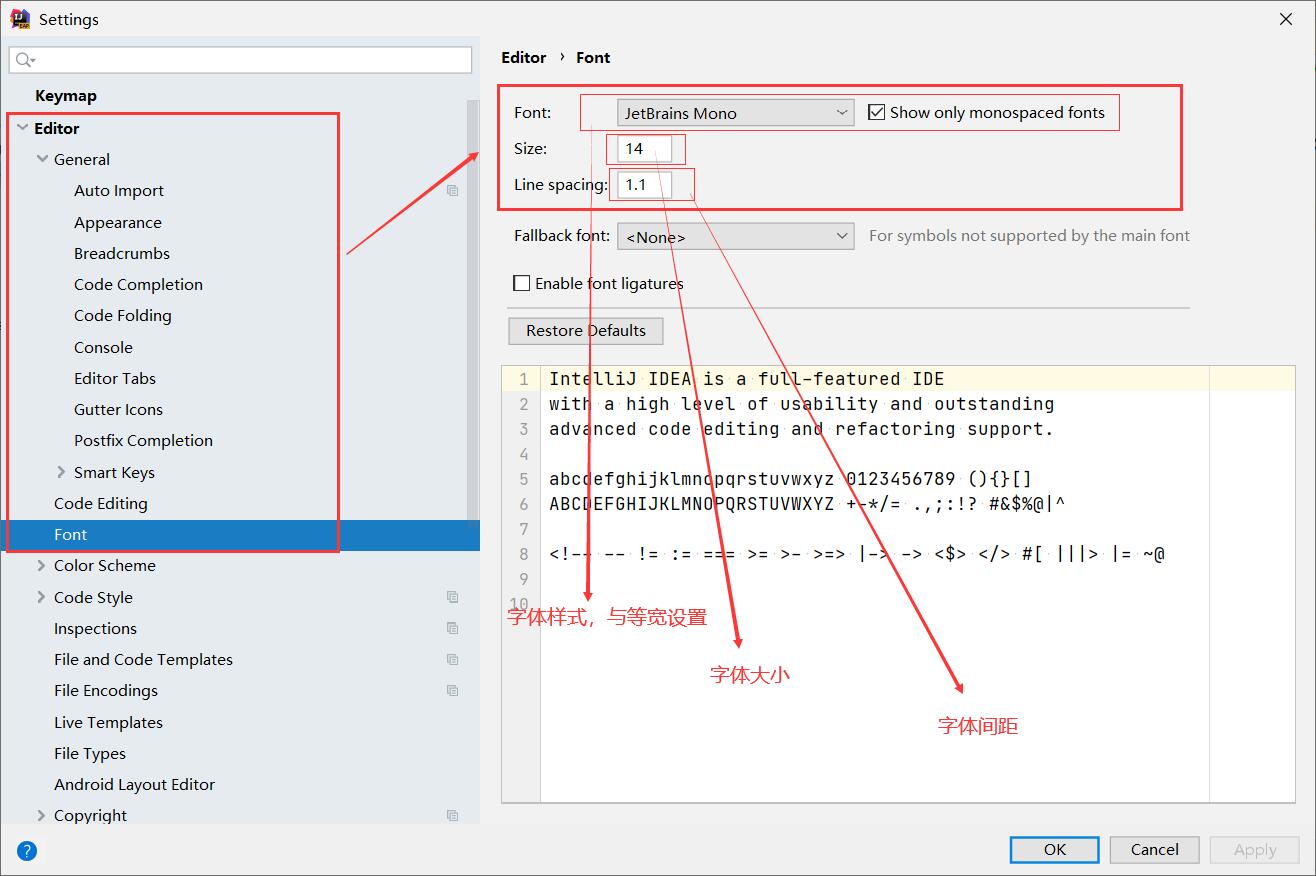
Task: Click the Restore Defaults button
Action: click(x=586, y=330)
